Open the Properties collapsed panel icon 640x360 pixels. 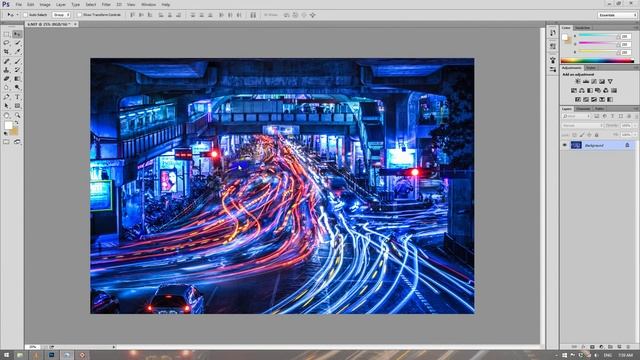pos(553,46)
